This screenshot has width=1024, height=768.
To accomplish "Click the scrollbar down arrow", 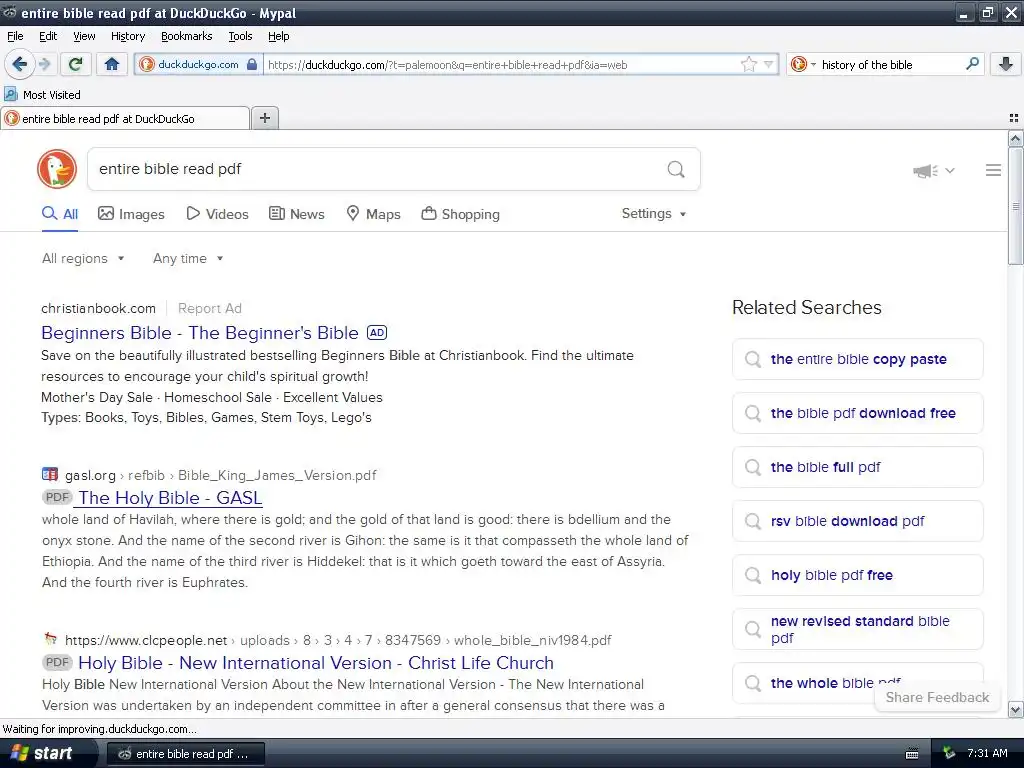I will coord(1016,709).
